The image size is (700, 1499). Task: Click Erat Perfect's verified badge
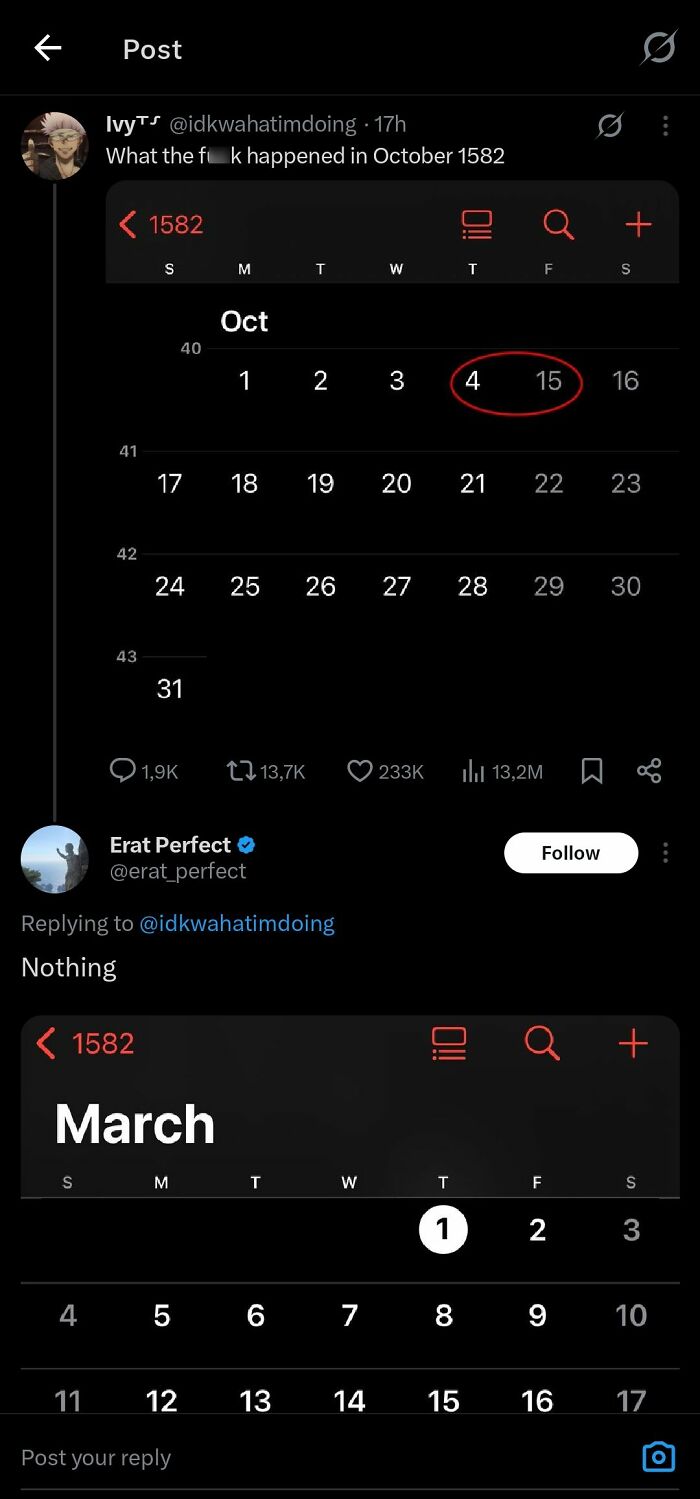point(246,844)
